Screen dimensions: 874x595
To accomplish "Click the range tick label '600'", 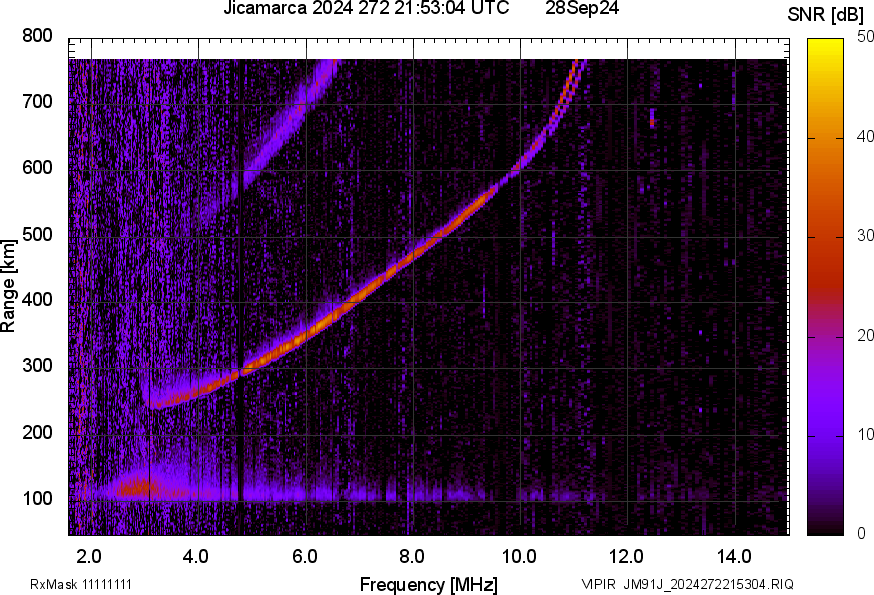I will pos(37,167).
